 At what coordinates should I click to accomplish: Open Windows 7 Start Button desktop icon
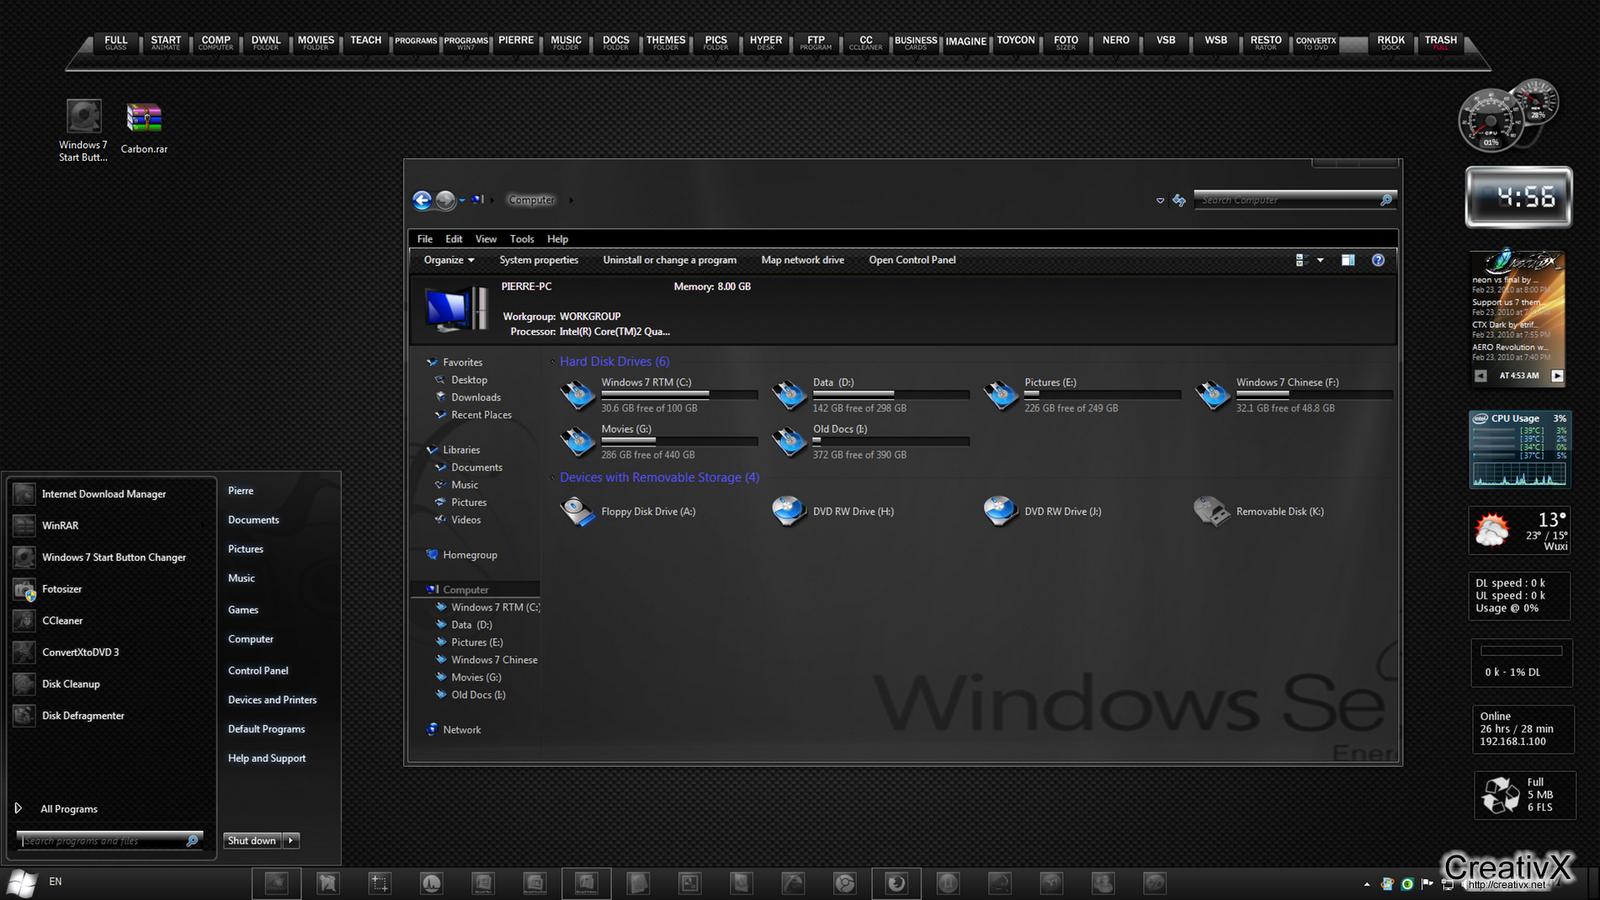(83, 130)
